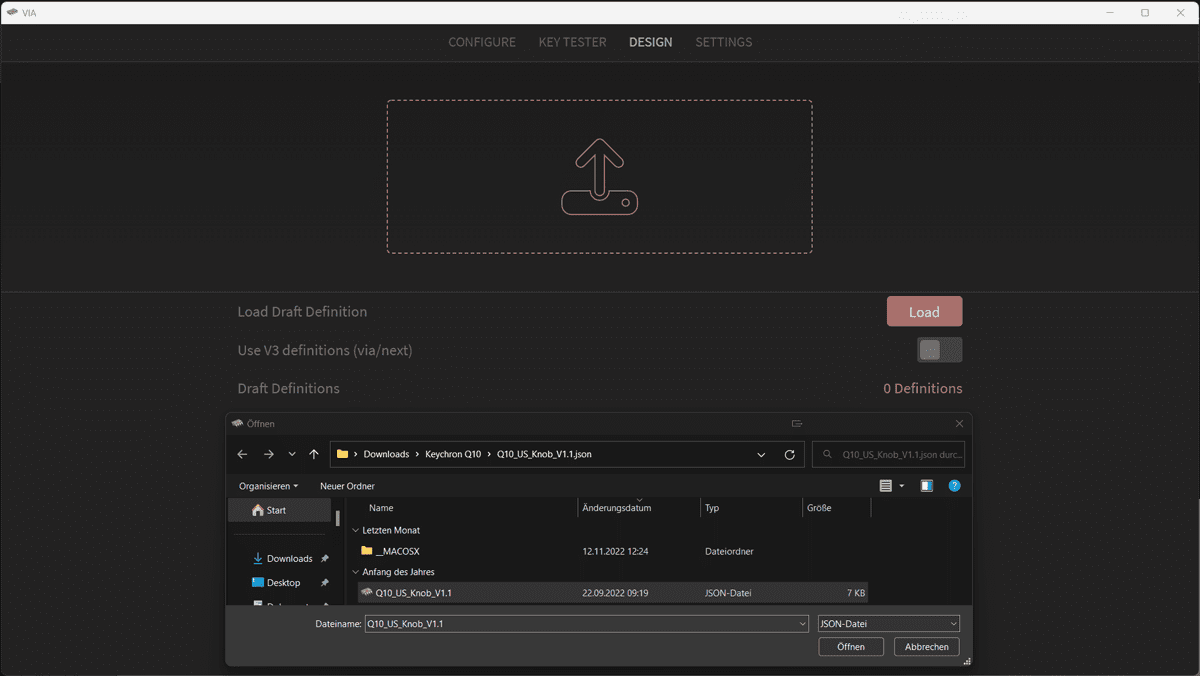Go back in the Öffnen dialog

coord(242,454)
